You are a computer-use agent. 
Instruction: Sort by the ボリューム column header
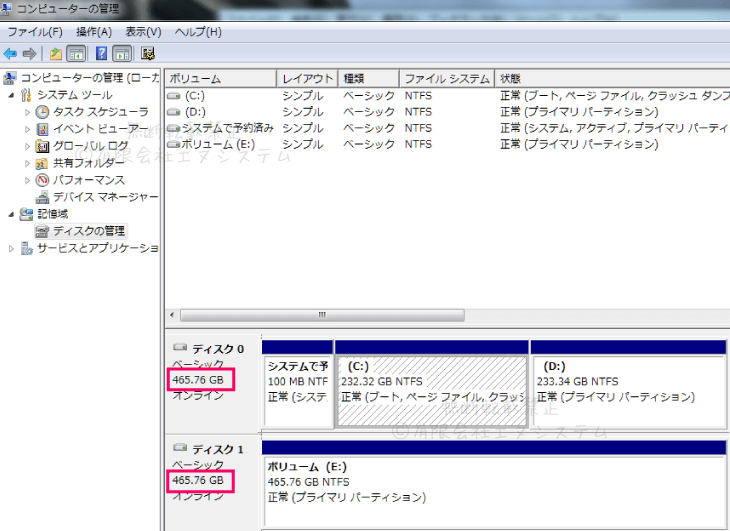[x=221, y=79]
